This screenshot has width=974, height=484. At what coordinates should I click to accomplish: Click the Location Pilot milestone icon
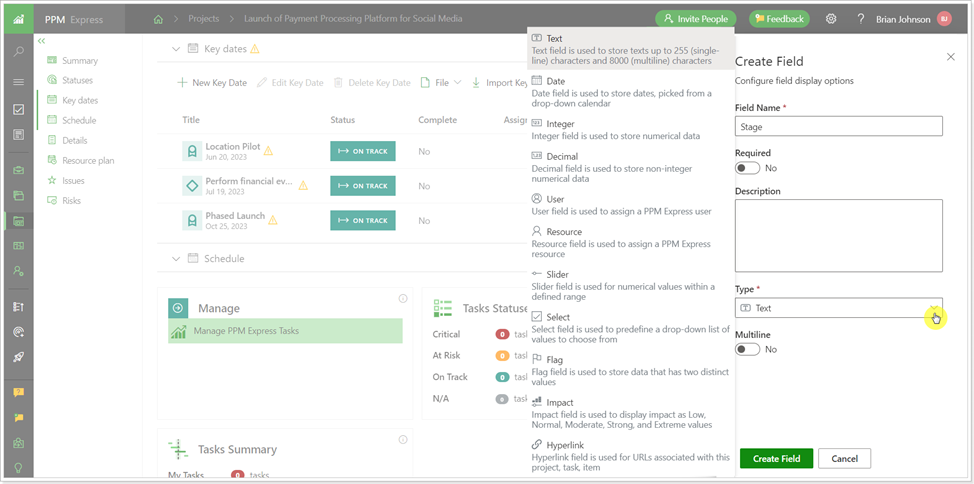click(192, 151)
